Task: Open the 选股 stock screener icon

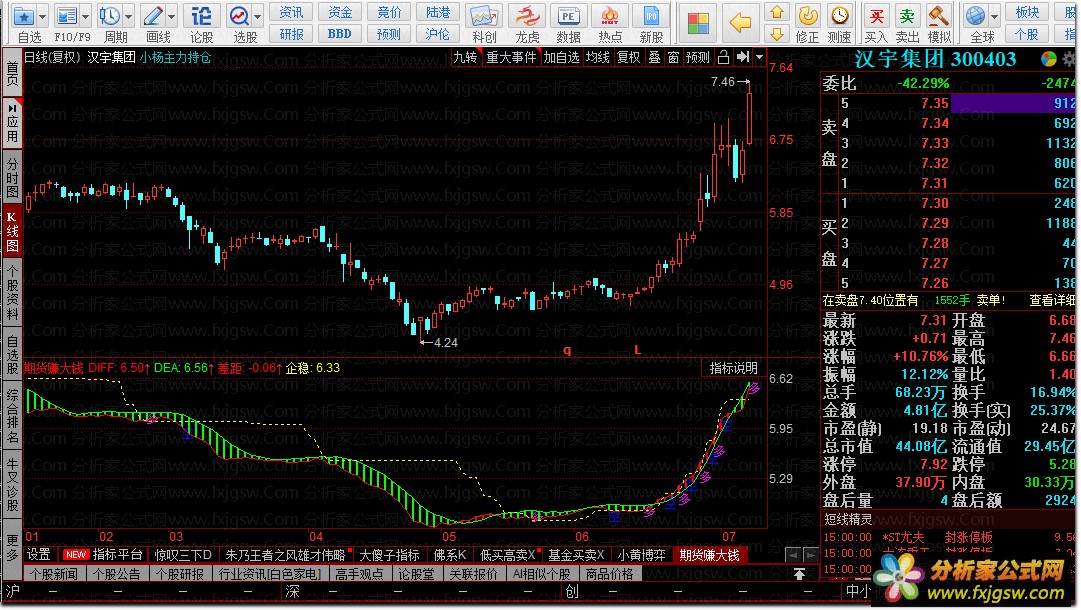Action: click(239, 16)
